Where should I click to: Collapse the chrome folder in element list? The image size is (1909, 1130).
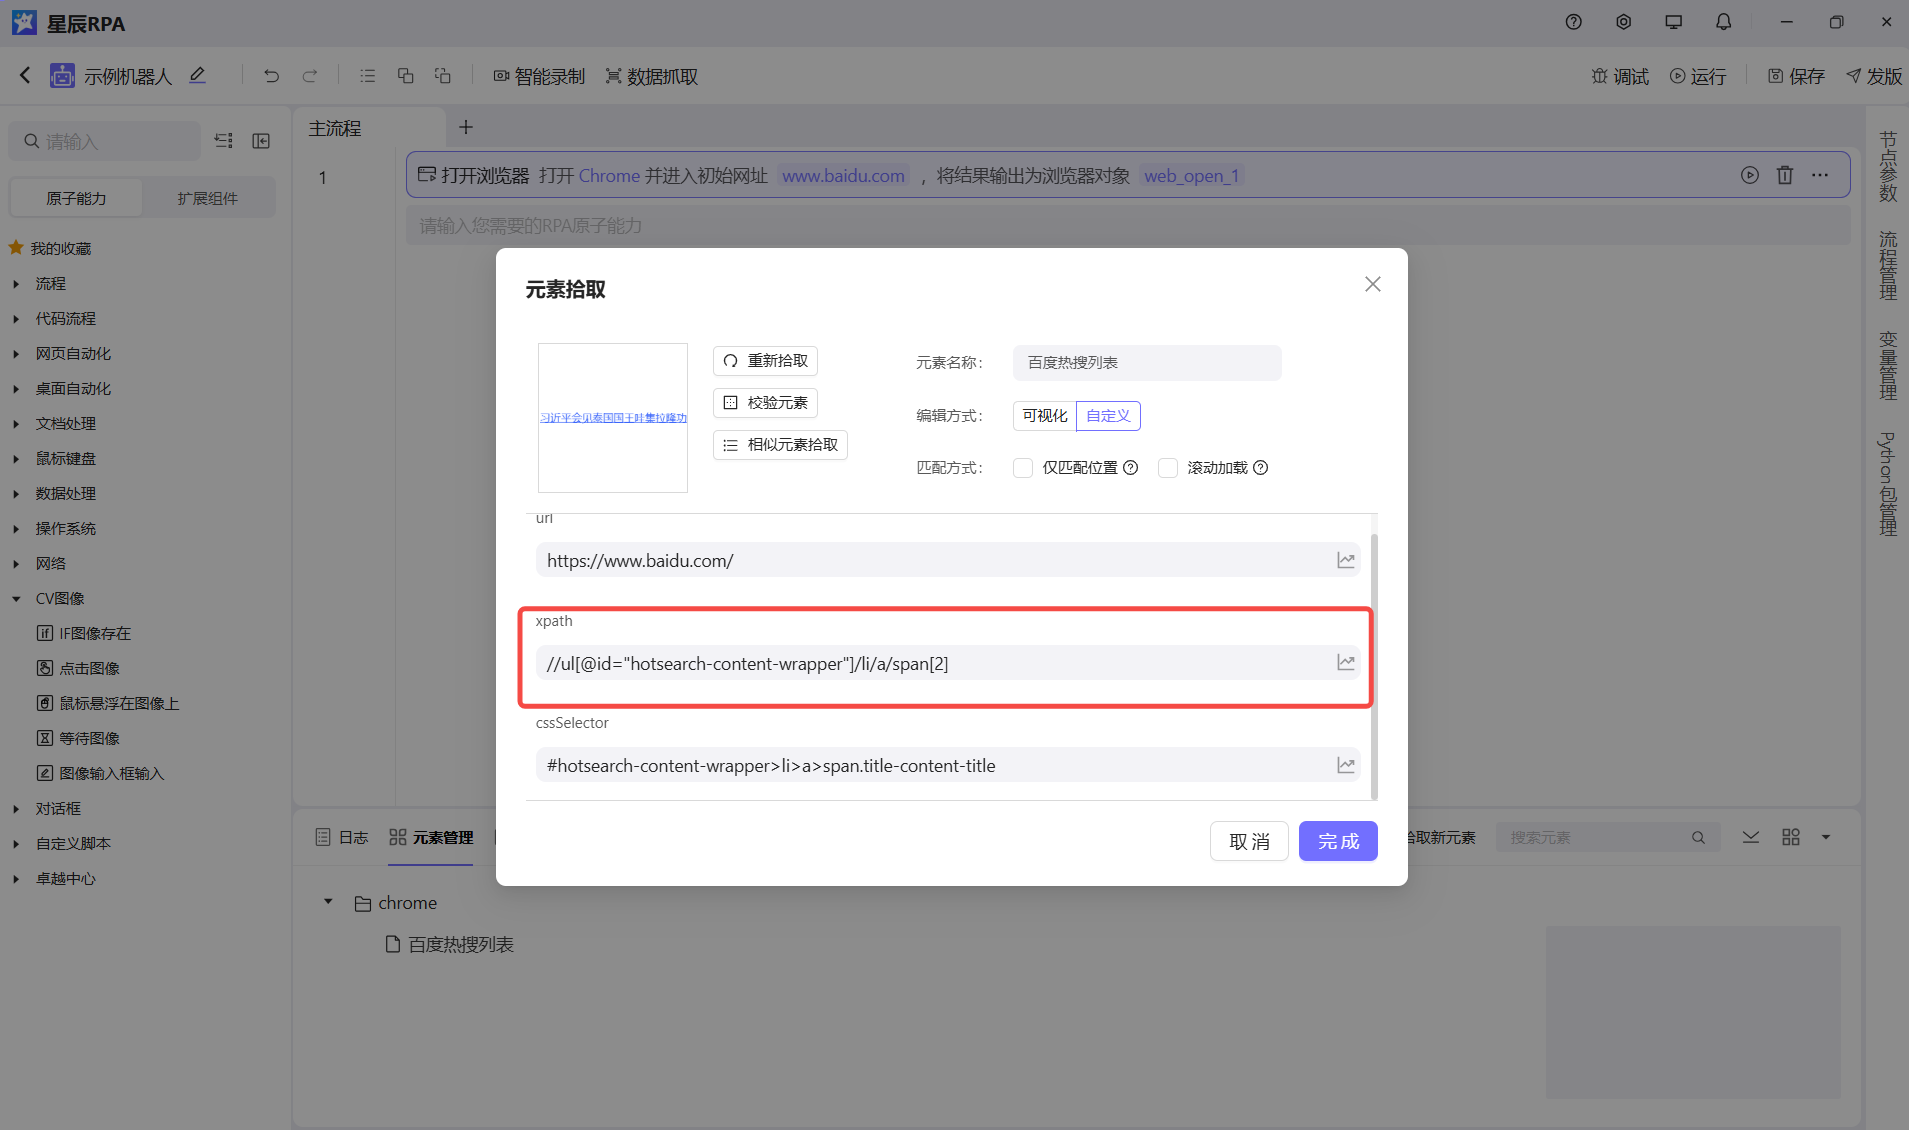(328, 902)
